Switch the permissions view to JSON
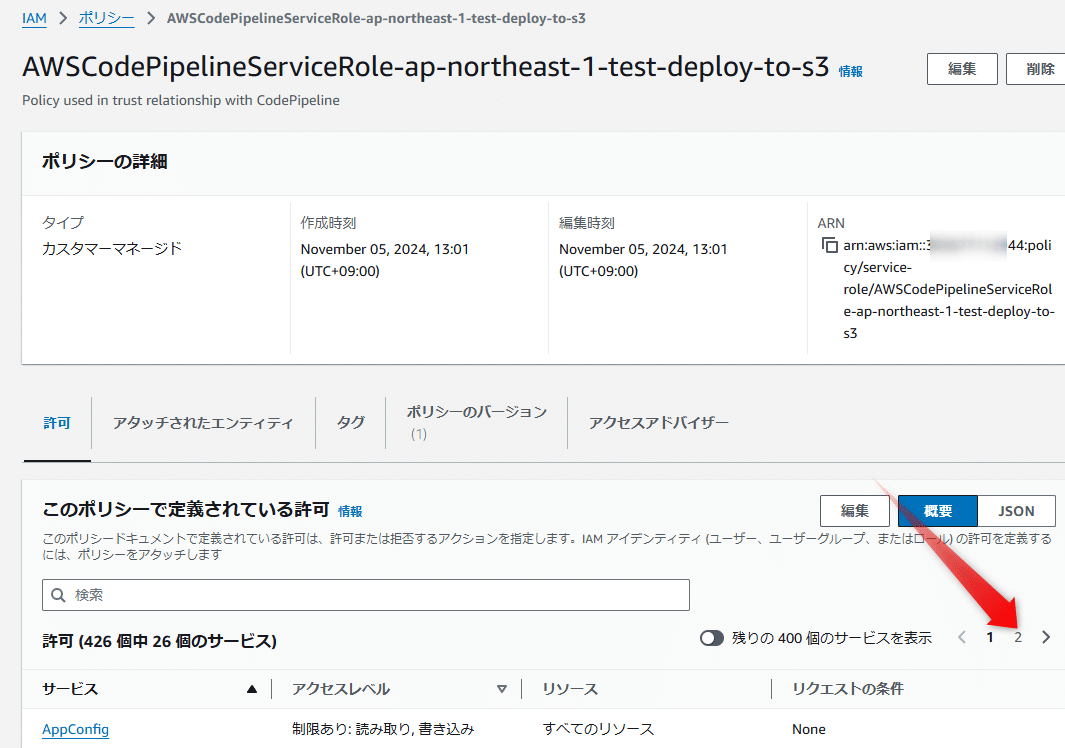This screenshot has height=748, width=1065. (x=1016, y=510)
